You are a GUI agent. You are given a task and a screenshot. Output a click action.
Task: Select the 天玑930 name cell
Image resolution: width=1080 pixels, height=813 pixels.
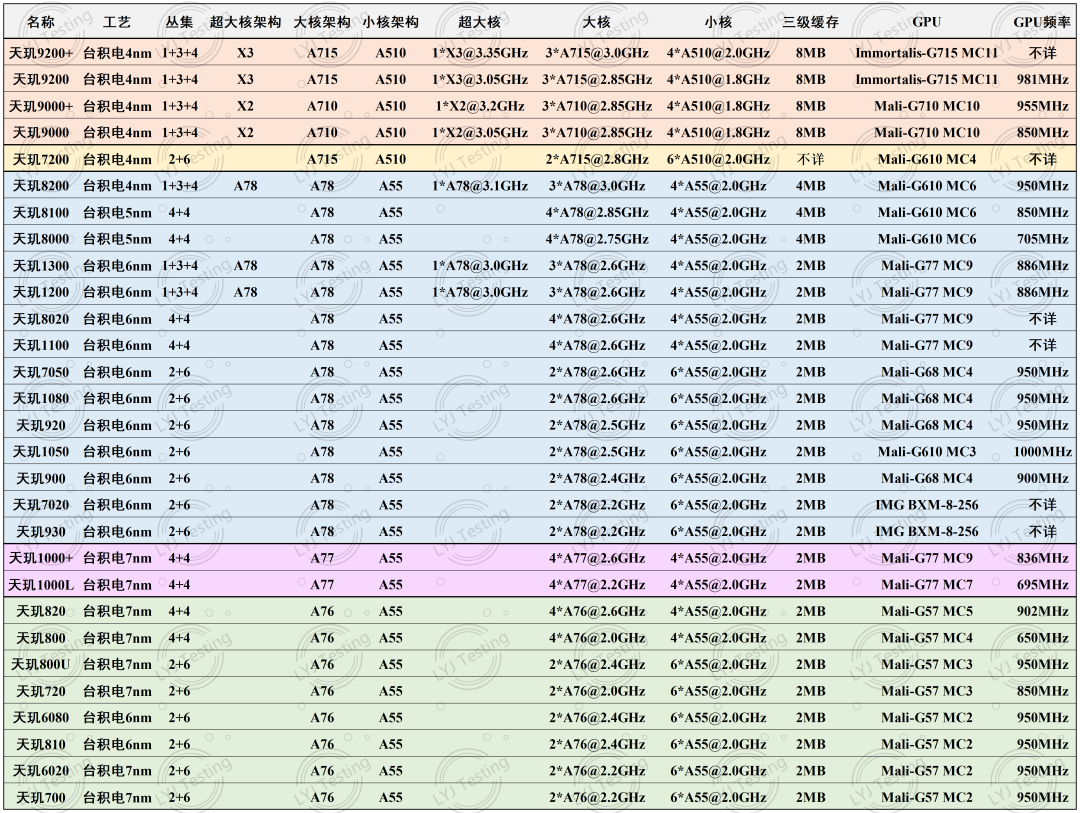point(41,531)
